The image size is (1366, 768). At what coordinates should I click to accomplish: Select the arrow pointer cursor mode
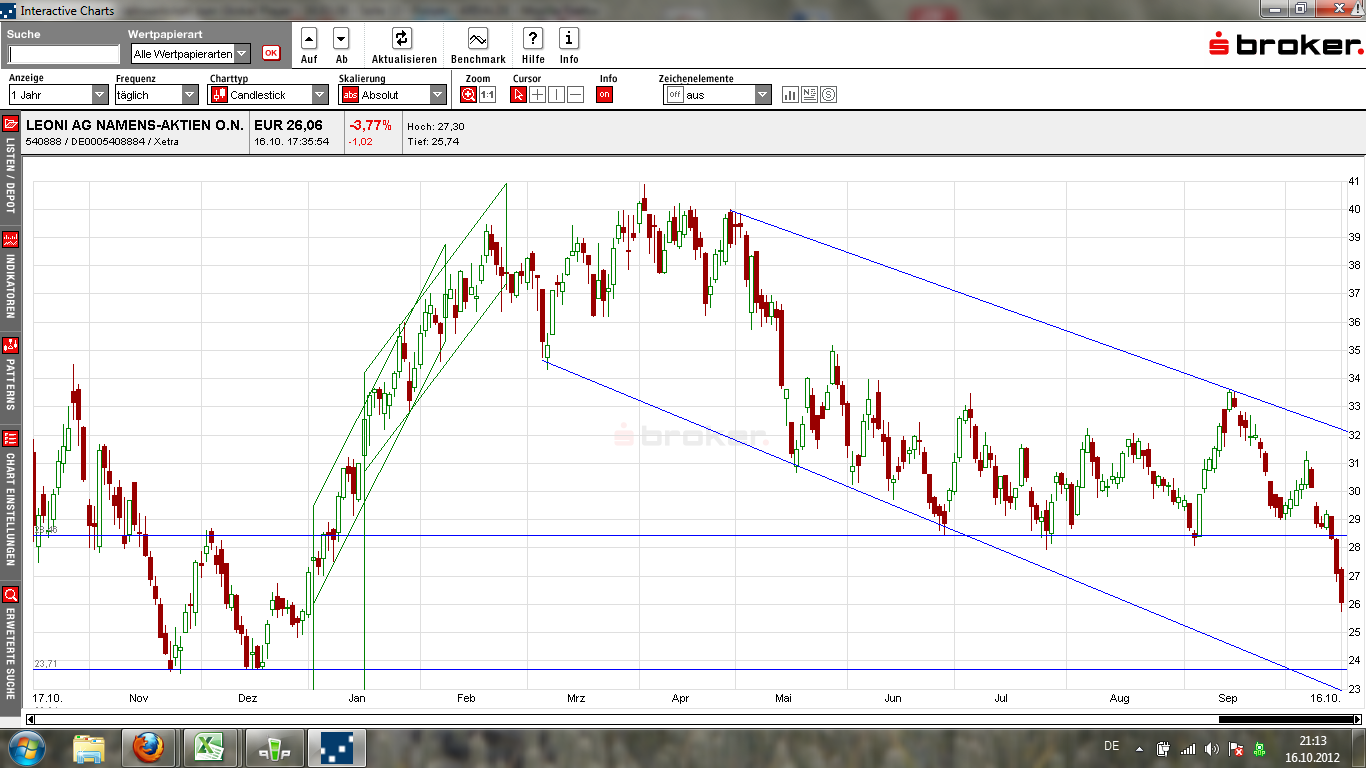(518, 95)
